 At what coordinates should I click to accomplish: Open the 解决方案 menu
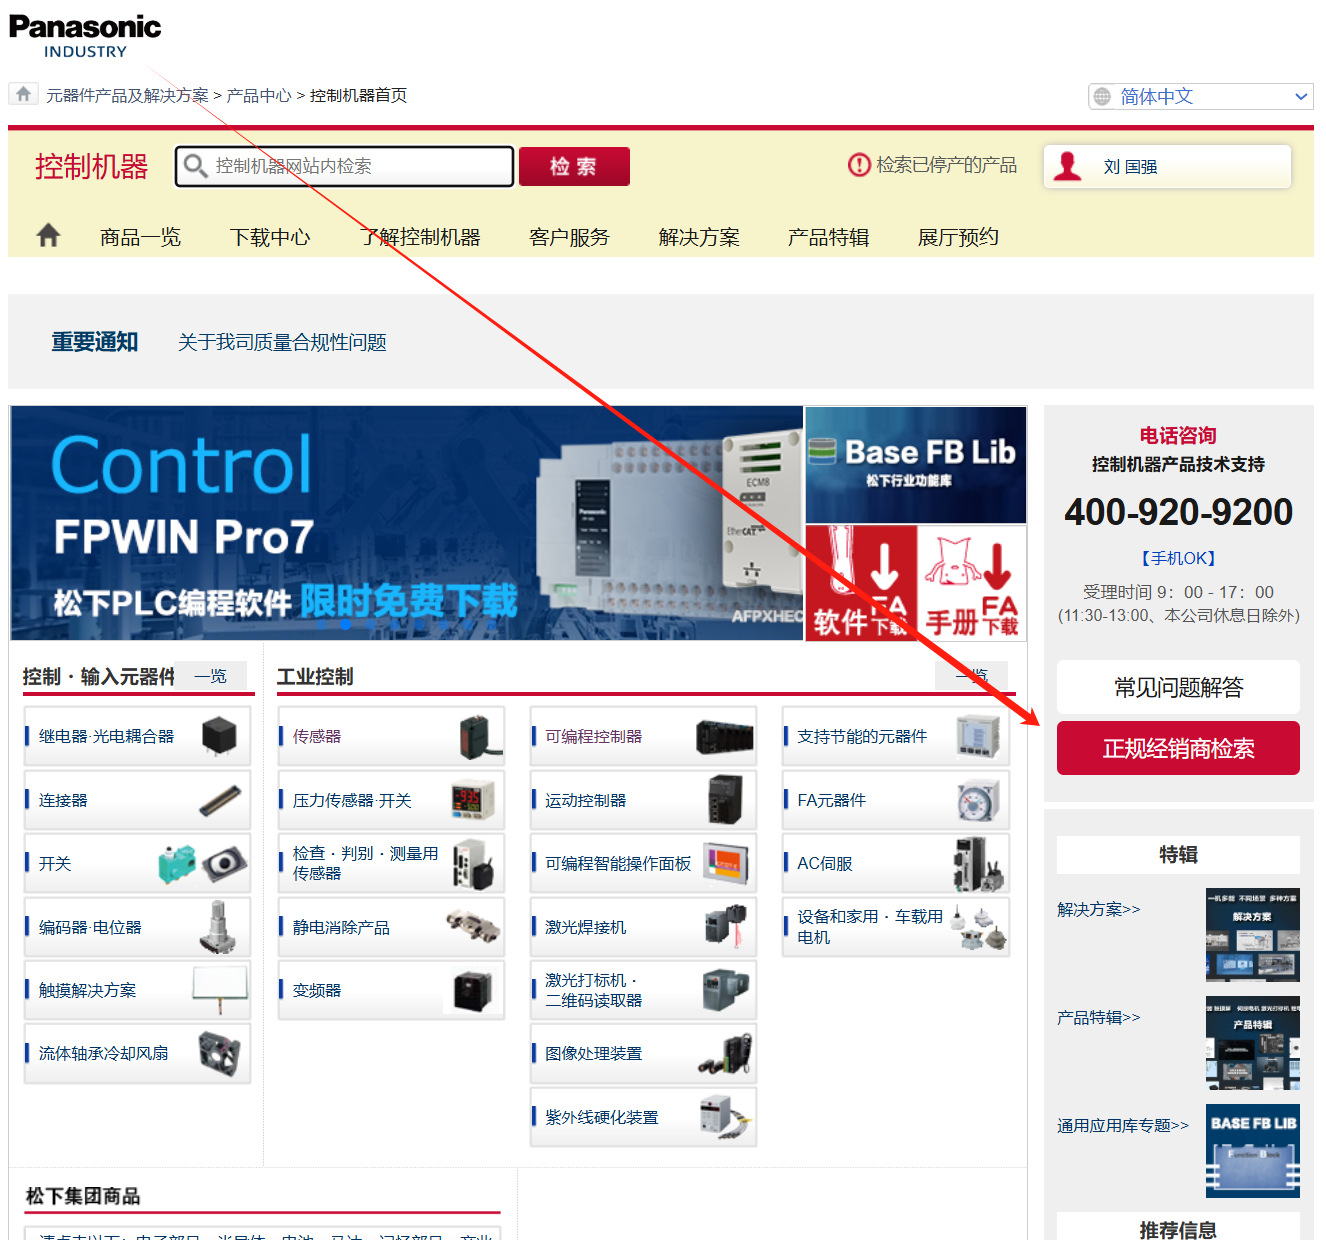click(699, 237)
